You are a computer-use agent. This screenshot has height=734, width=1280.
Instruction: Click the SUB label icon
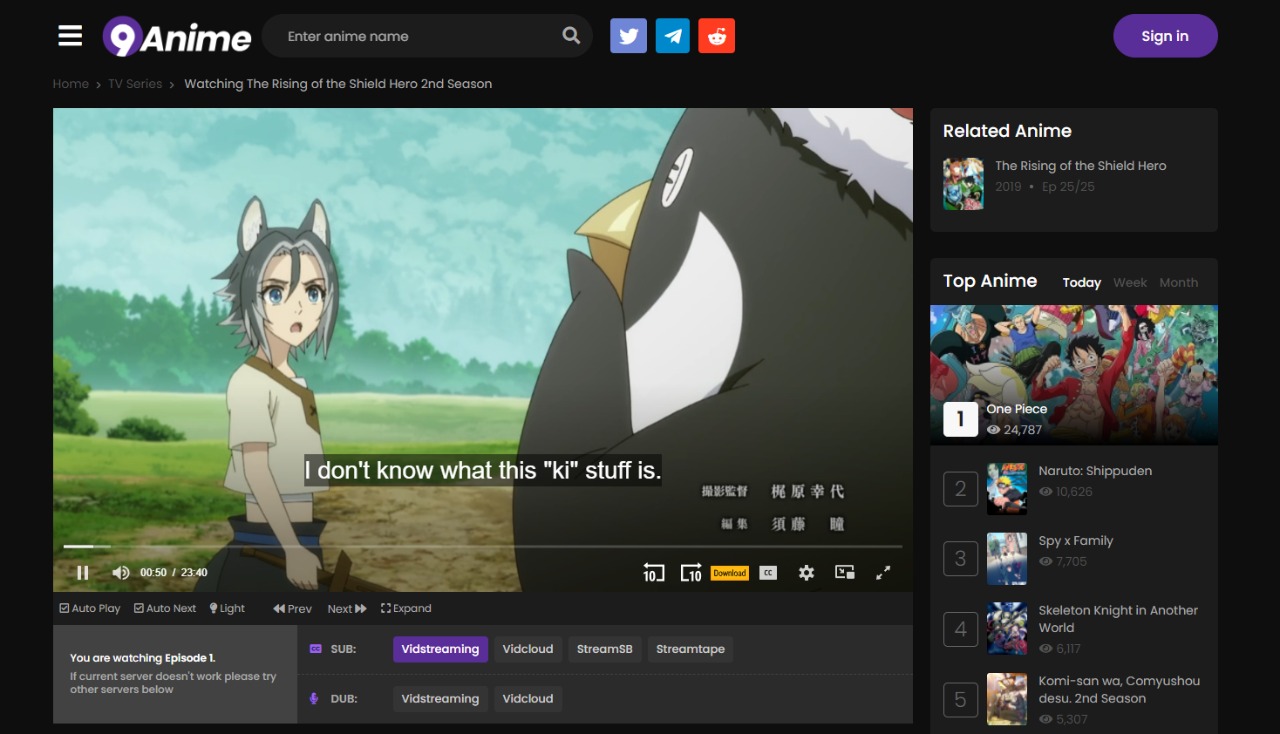point(315,649)
